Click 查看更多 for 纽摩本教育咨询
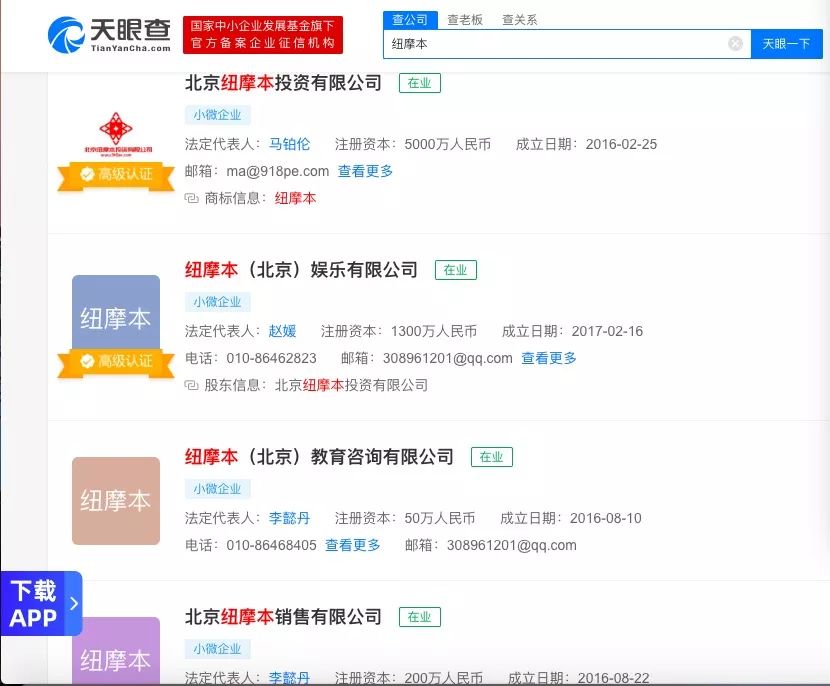This screenshot has width=830, height=686. [x=352, y=546]
